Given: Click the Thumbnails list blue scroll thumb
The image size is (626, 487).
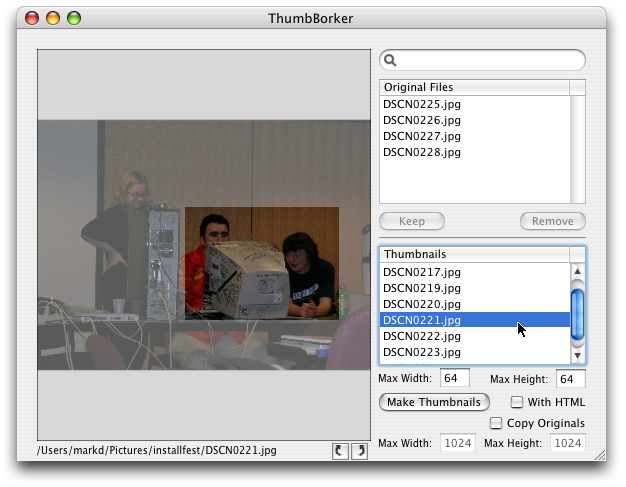Looking at the screenshot, I should 577,314.
